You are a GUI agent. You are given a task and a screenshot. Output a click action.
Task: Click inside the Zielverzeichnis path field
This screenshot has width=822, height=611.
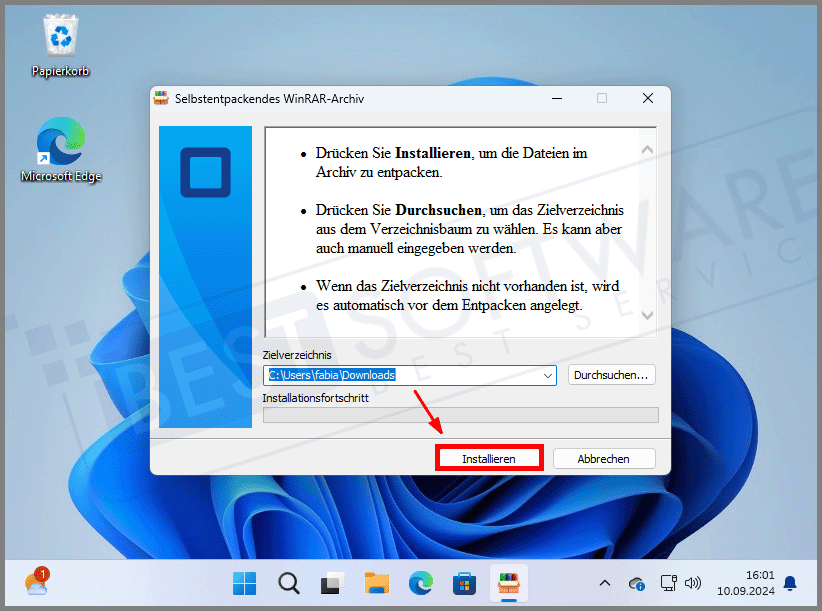pyautogui.click(x=400, y=375)
